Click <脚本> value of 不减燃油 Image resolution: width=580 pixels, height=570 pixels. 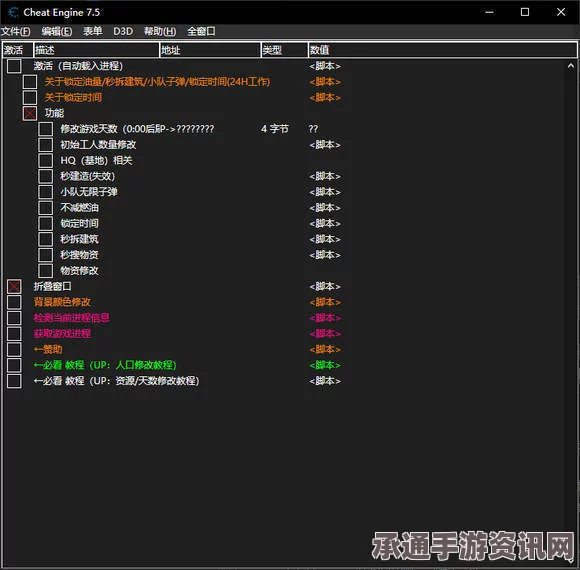tap(325, 208)
